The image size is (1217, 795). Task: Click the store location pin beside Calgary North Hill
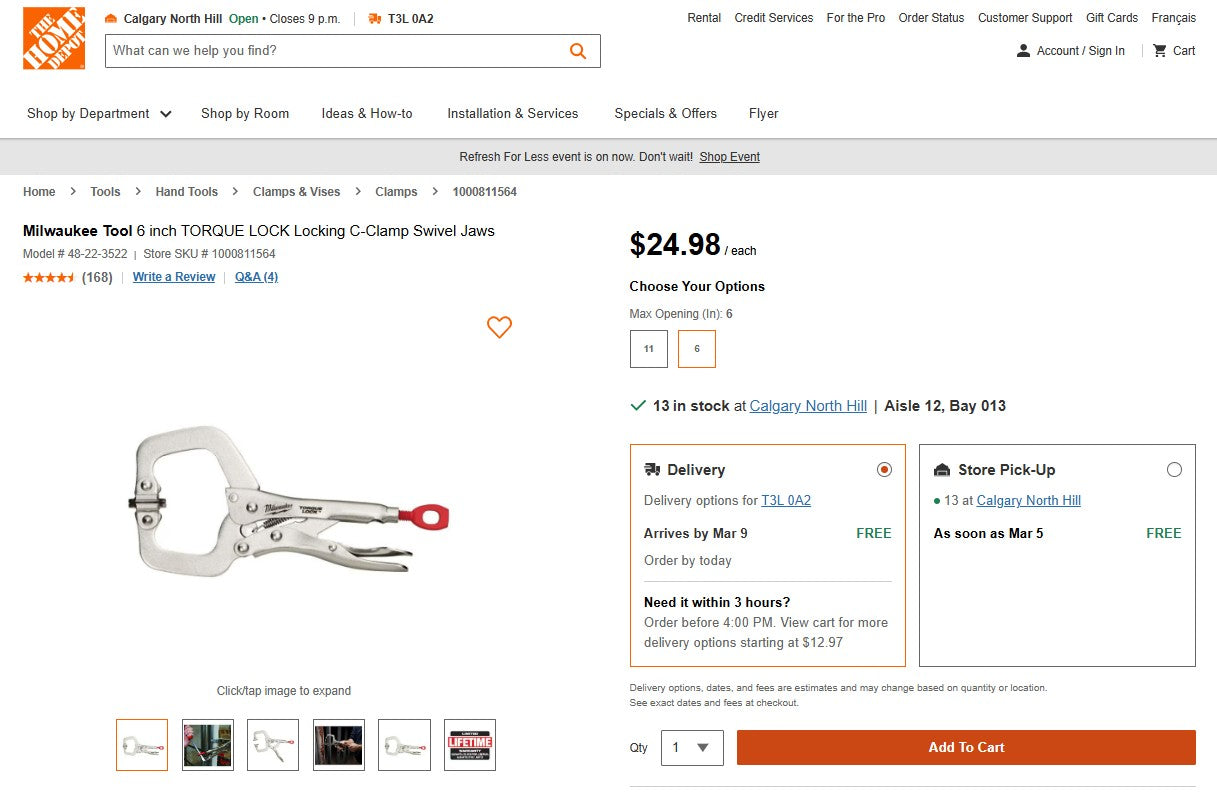tap(110, 17)
